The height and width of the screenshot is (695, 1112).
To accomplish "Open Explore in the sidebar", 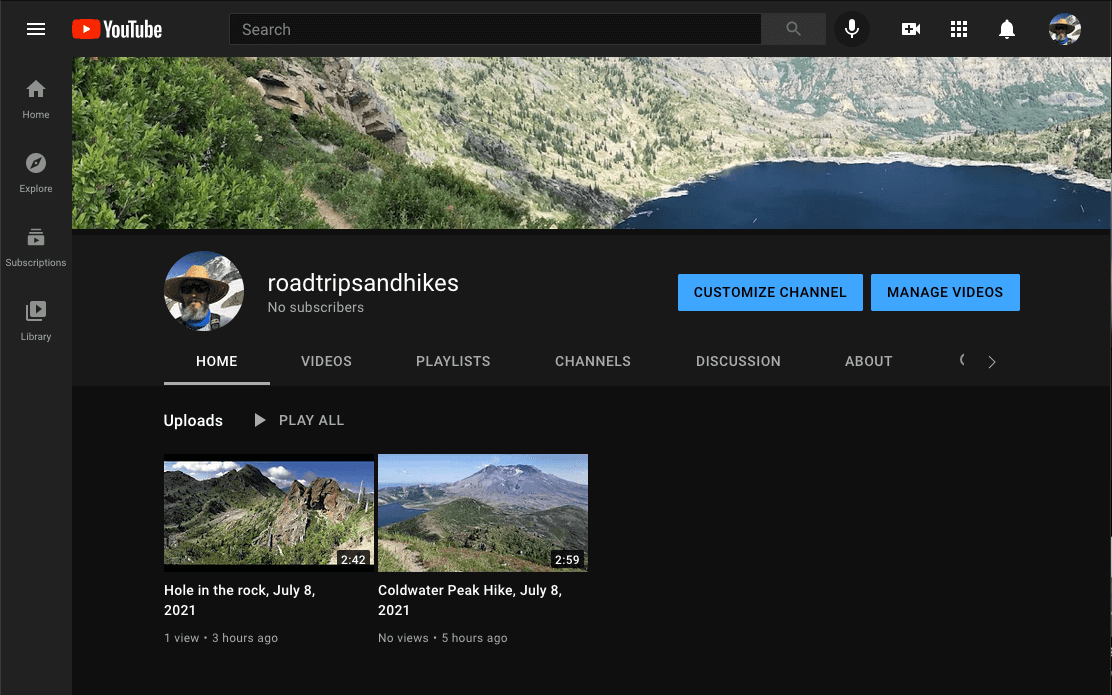I will pos(35,173).
